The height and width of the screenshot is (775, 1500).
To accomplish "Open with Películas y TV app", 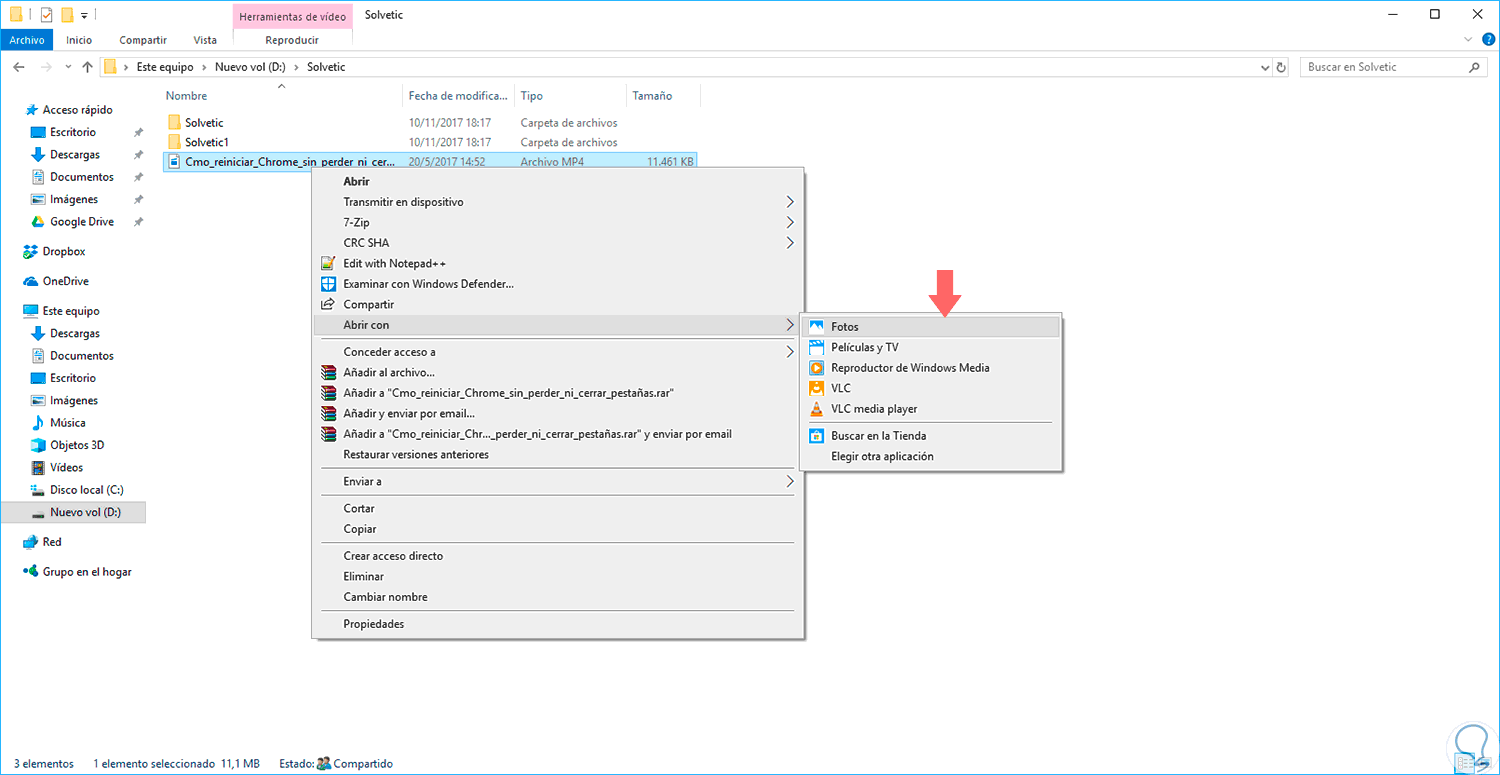I will (x=864, y=347).
